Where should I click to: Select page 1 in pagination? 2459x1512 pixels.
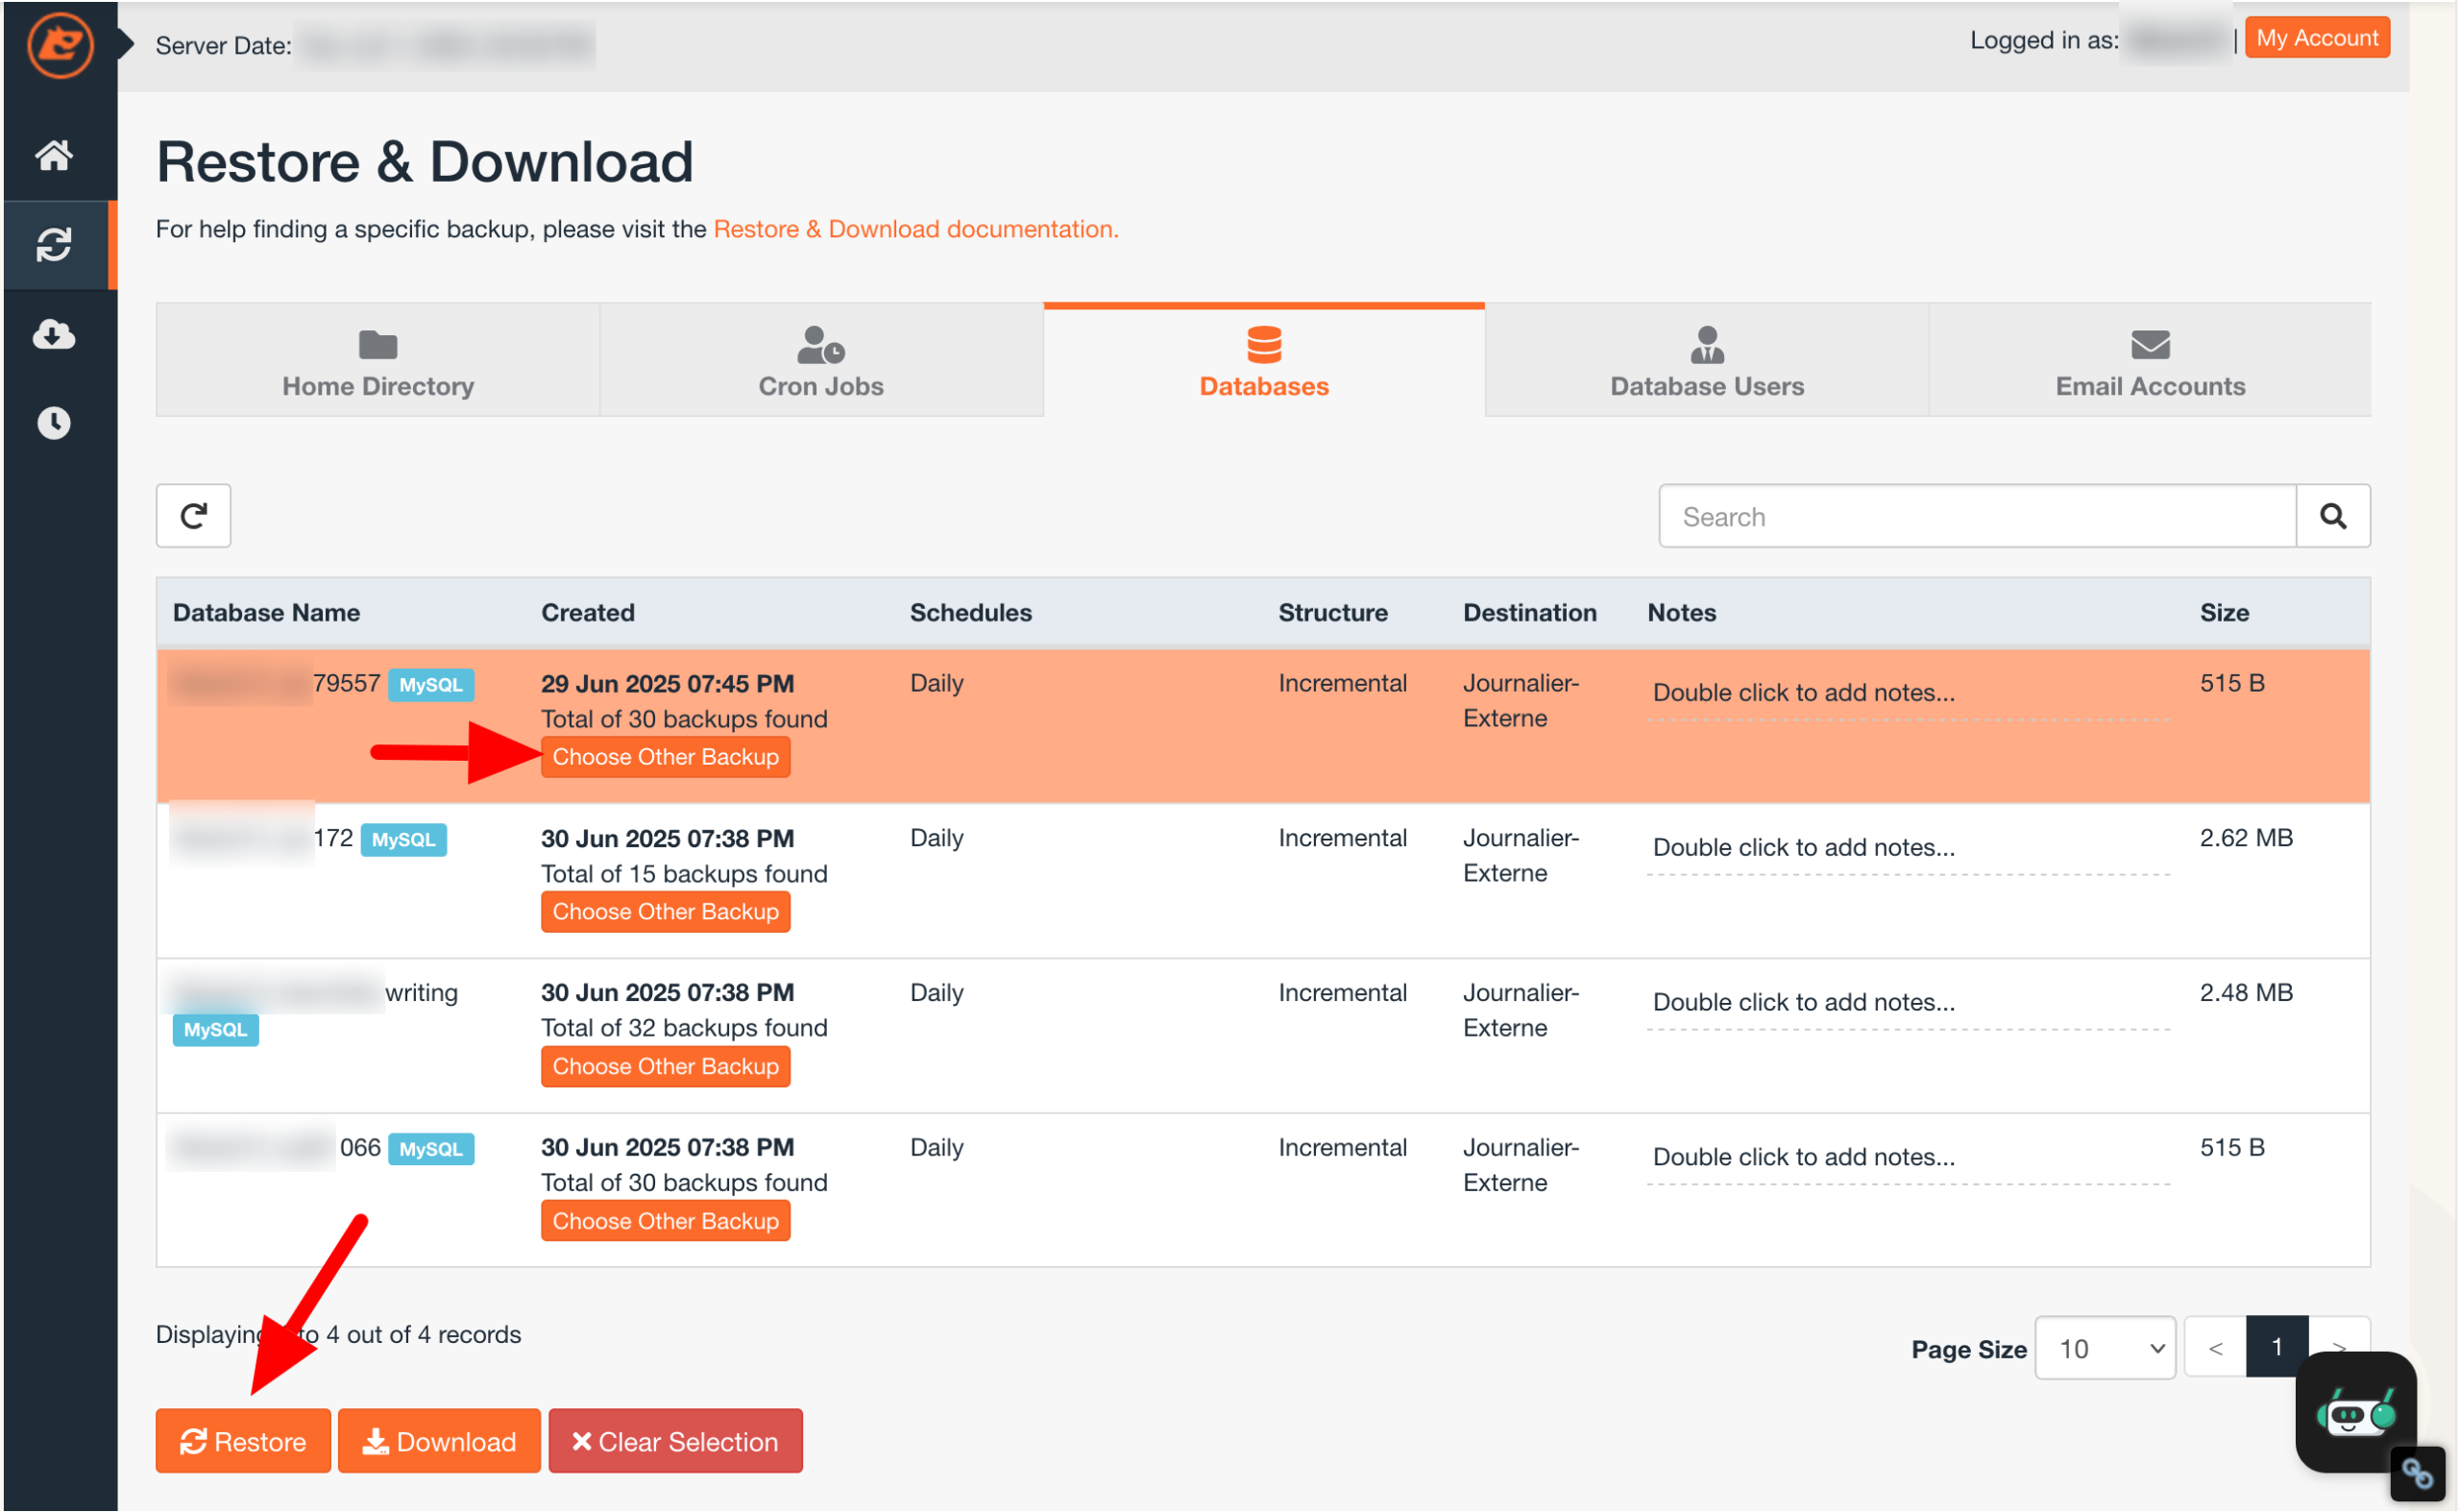click(2277, 1348)
